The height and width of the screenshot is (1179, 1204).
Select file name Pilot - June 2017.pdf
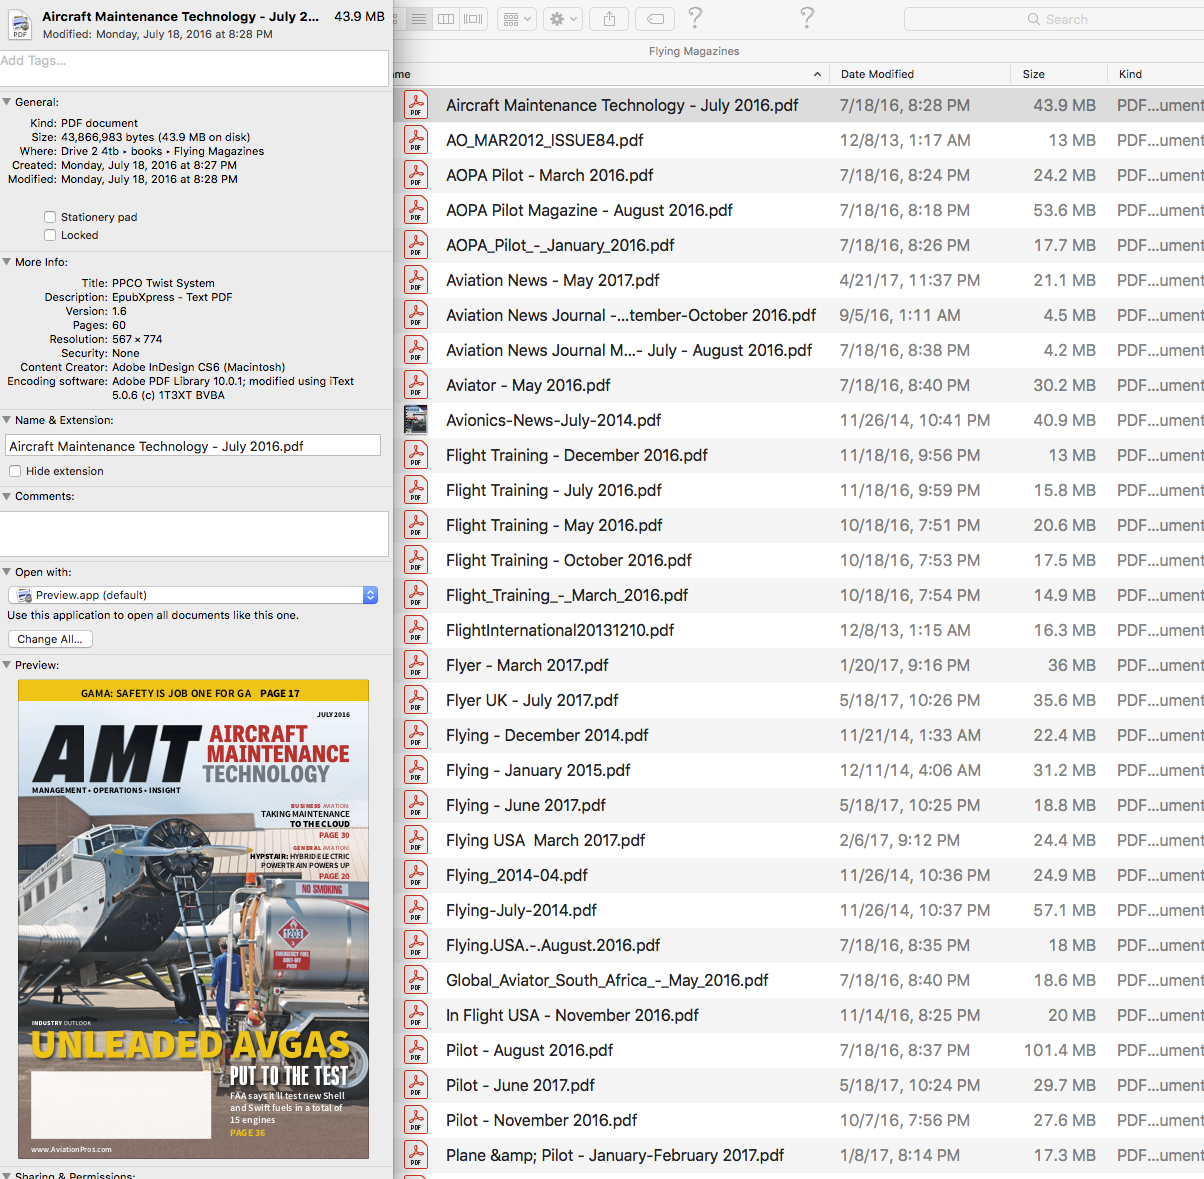coord(520,1085)
